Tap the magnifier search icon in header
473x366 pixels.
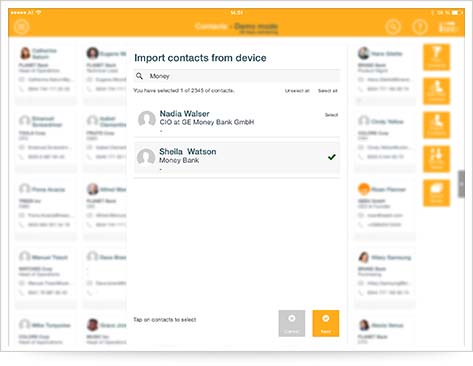(x=393, y=27)
